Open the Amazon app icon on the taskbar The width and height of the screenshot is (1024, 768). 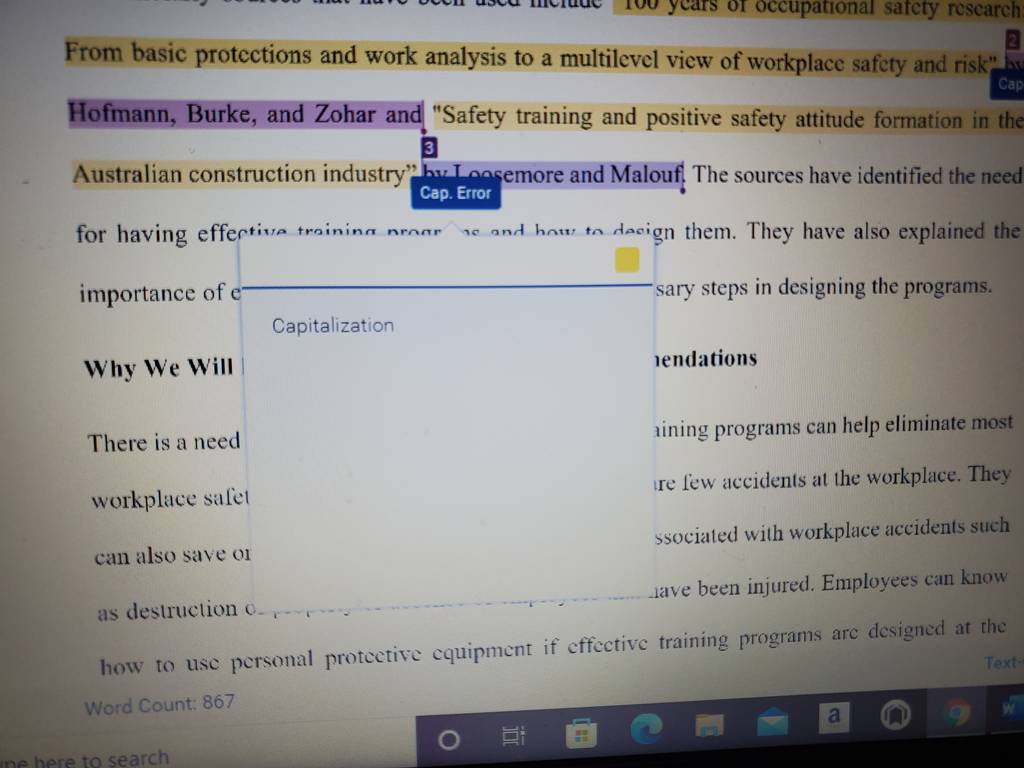click(833, 717)
